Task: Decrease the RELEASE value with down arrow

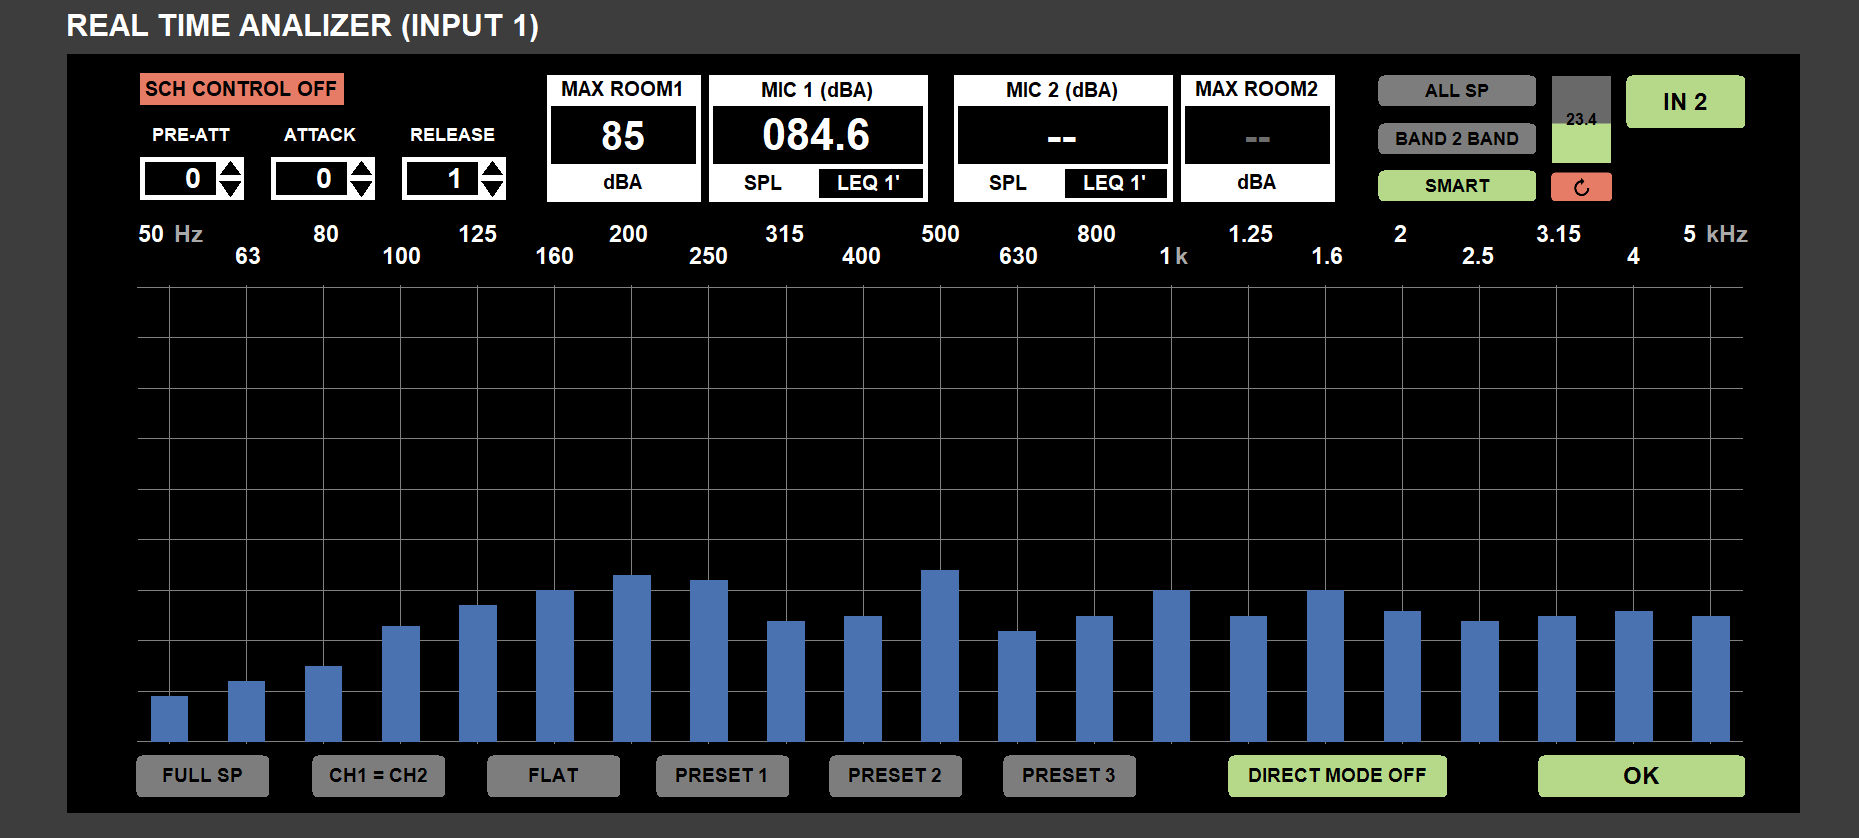Action: tap(493, 188)
